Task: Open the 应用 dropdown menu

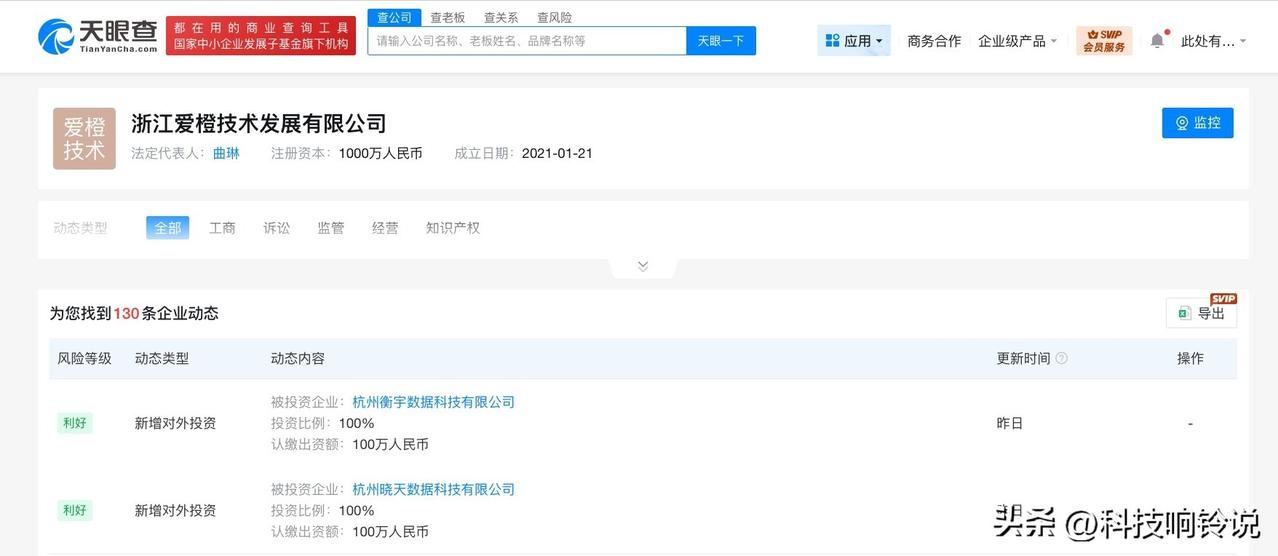Action: pyautogui.click(x=854, y=41)
